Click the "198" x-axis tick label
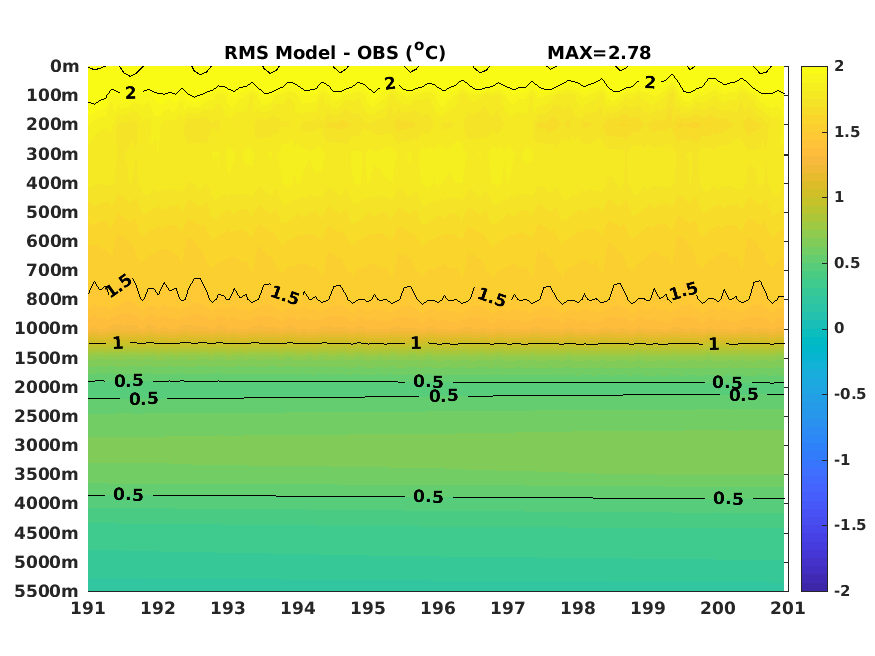The image size is (875, 656). [x=578, y=608]
